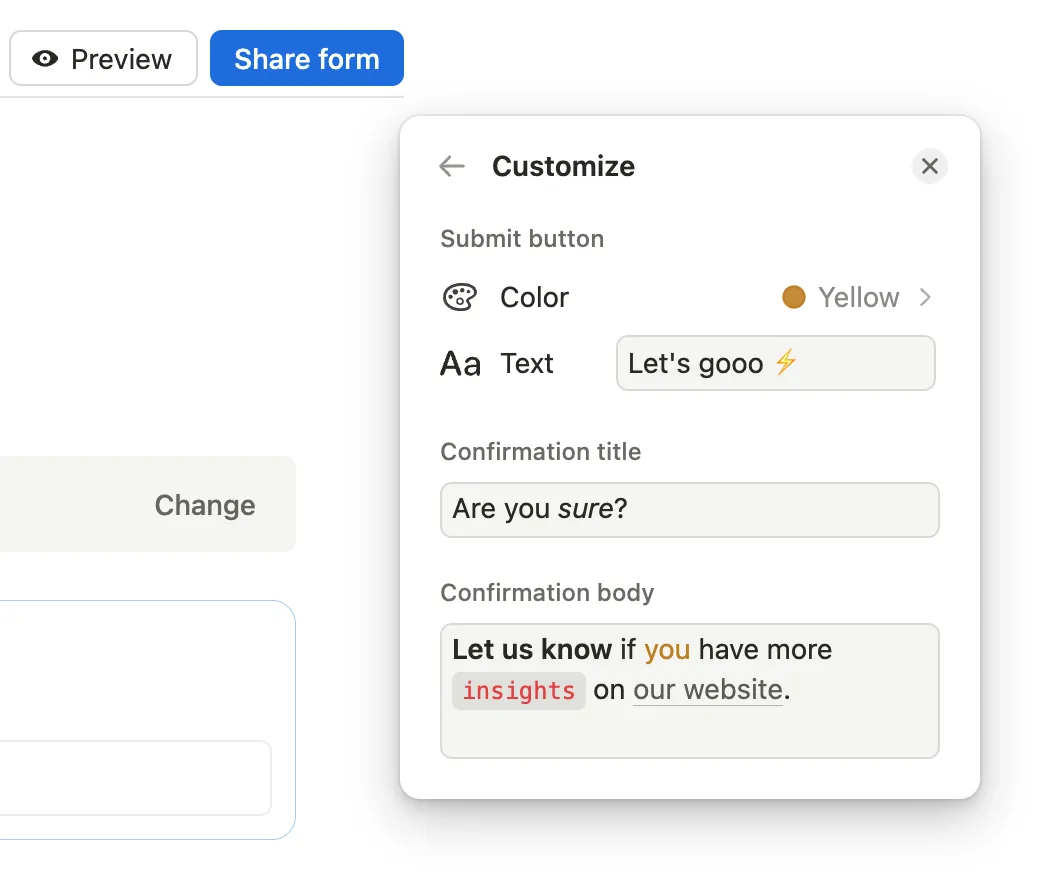Screen dimensions: 1054x878
Task: Select the italic word 'sure' in title
Action: (x=585, y=509)
